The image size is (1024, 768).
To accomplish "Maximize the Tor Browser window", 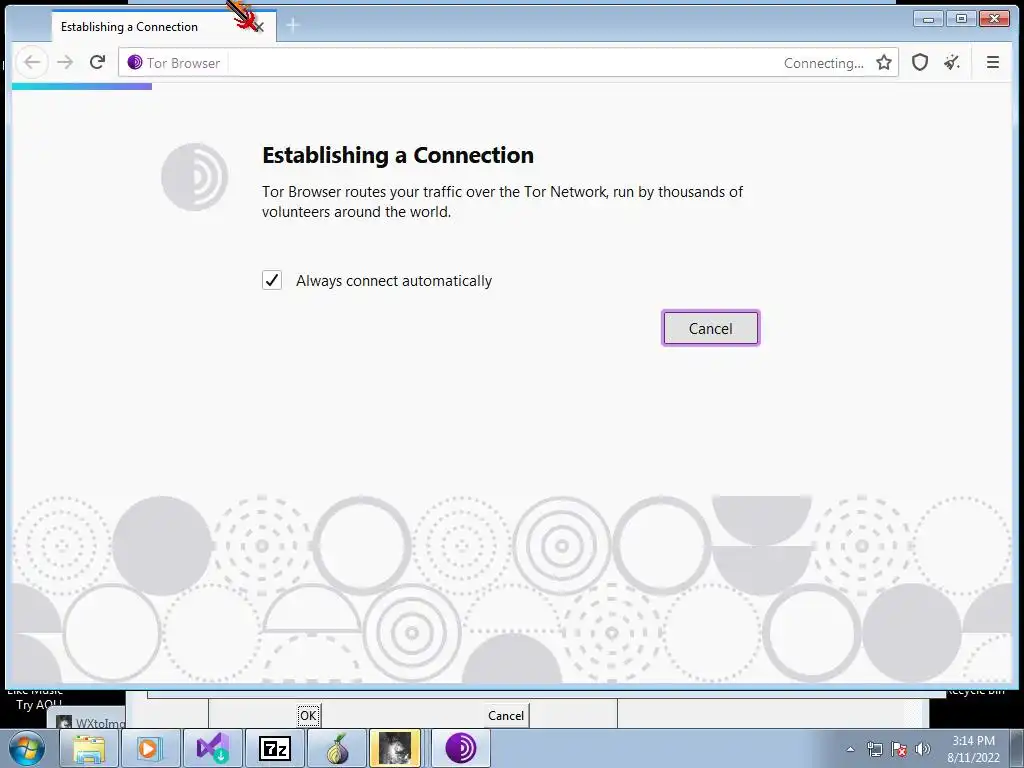I will [961, 19].
